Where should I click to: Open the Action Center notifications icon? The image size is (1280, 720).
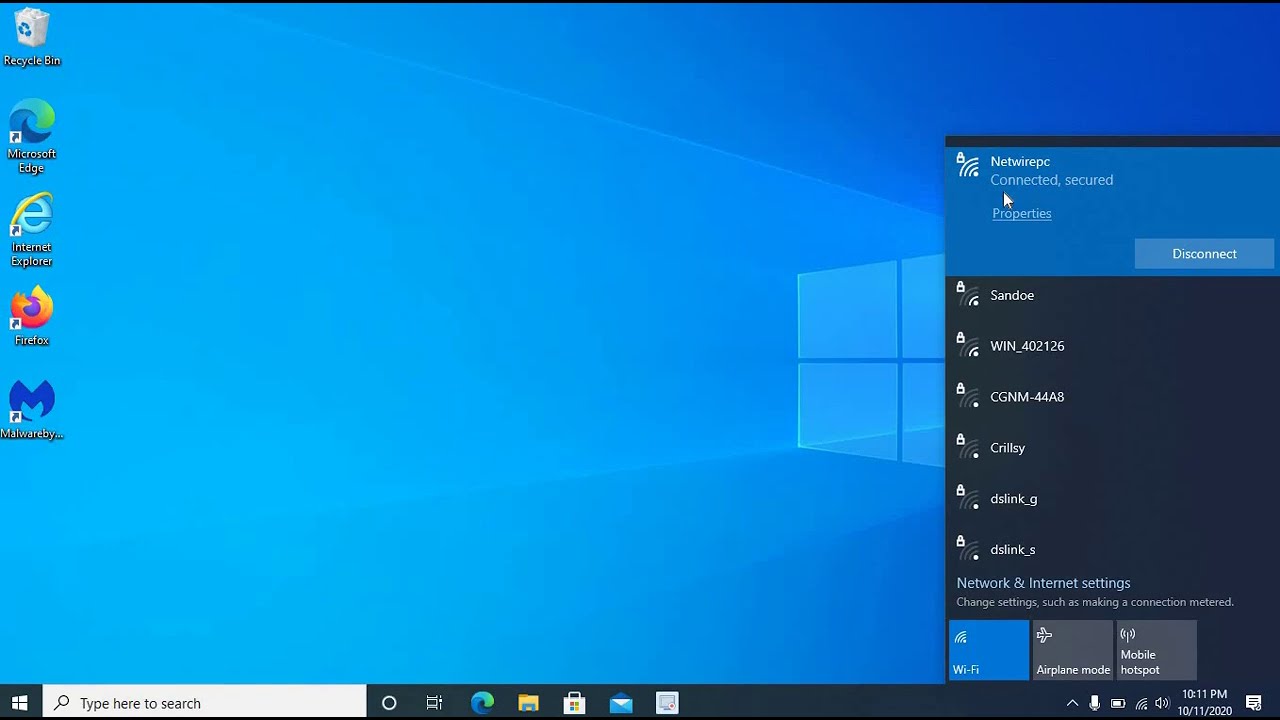1253,703
